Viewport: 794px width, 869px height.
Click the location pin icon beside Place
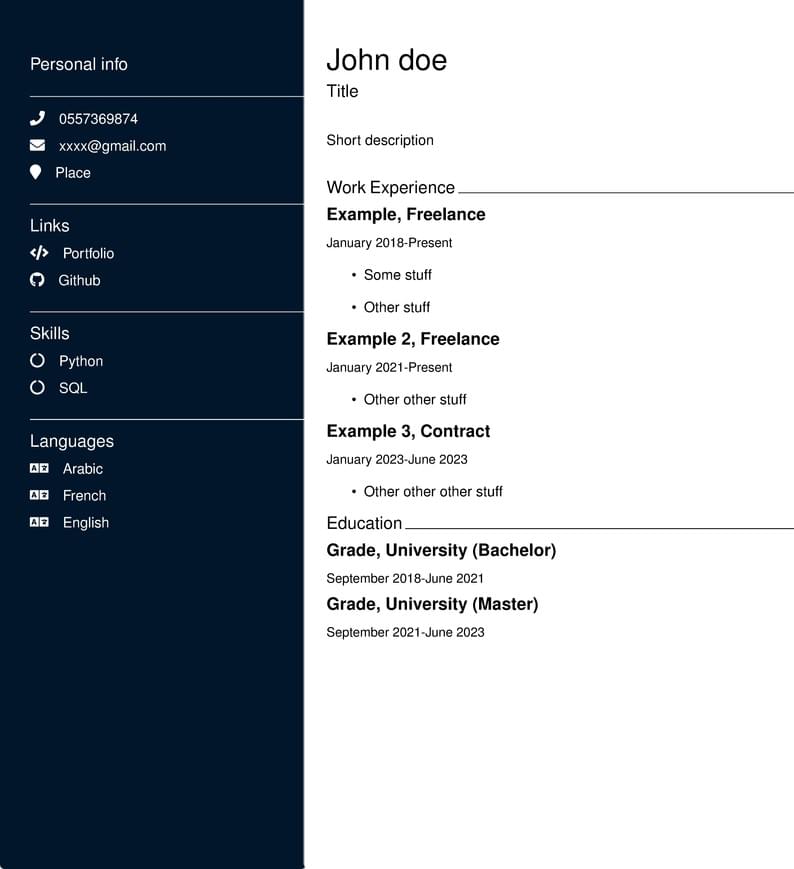click(x=36, y=172)
